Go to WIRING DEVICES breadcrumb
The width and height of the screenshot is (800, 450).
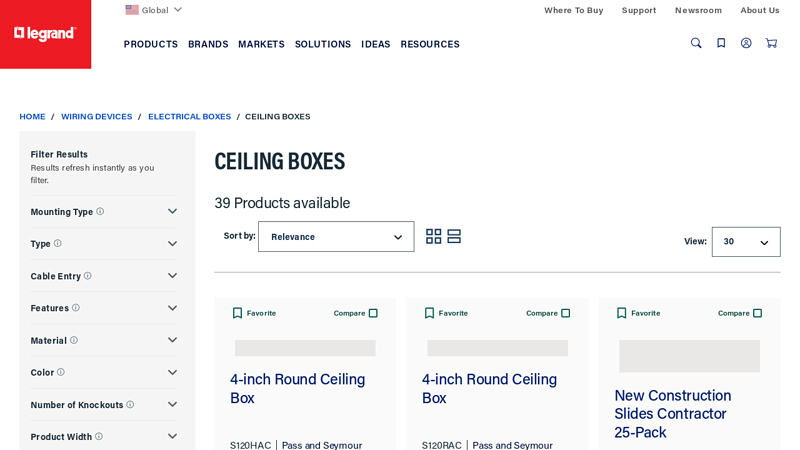(96, 116)
